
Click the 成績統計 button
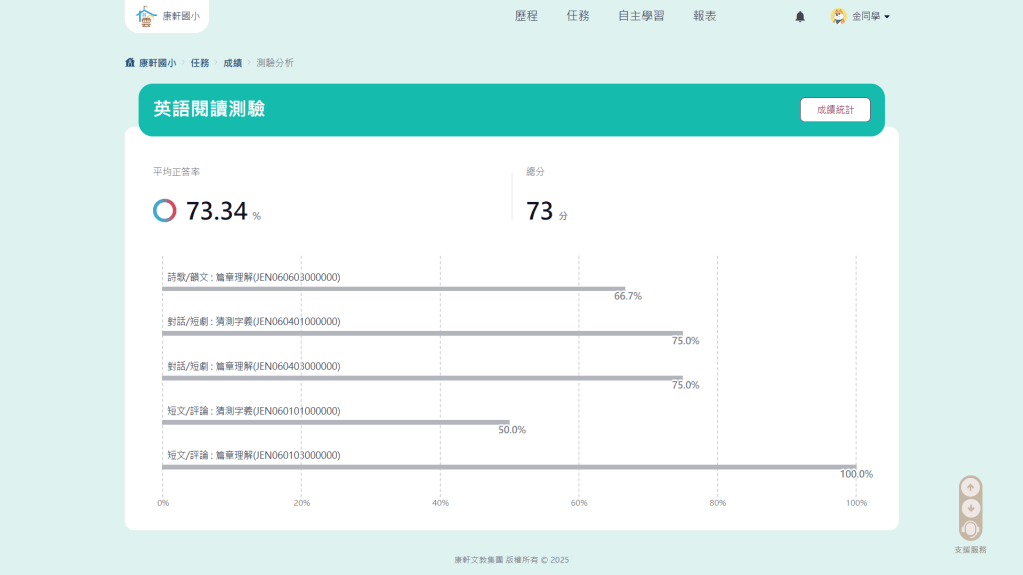tap(835, 110)
